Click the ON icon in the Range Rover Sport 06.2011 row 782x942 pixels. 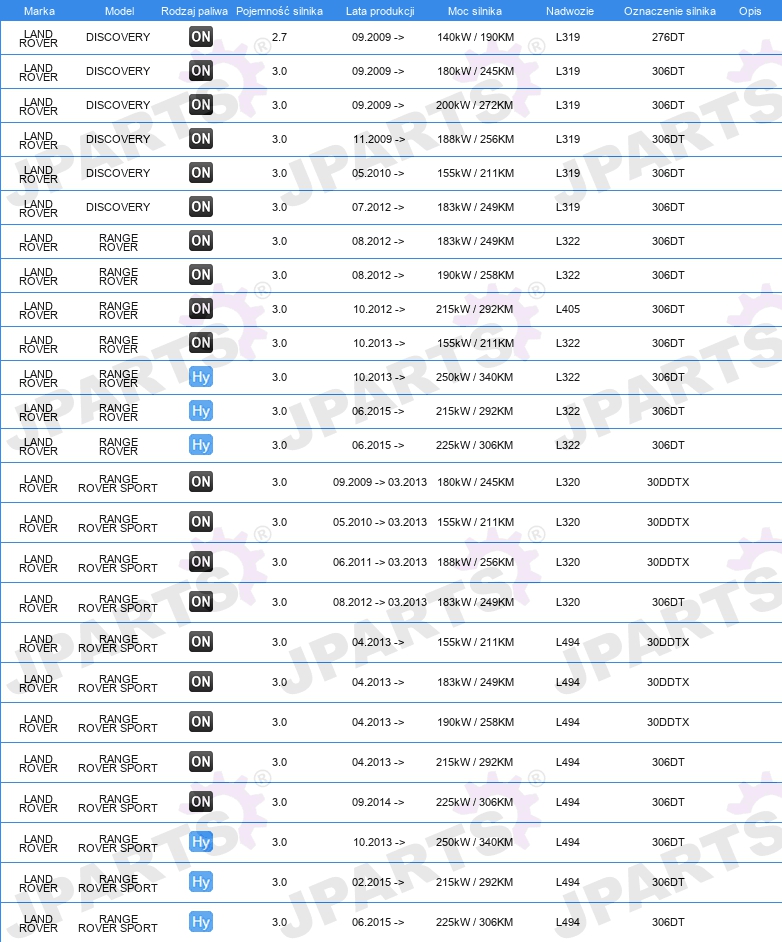[x=201, y=562]
